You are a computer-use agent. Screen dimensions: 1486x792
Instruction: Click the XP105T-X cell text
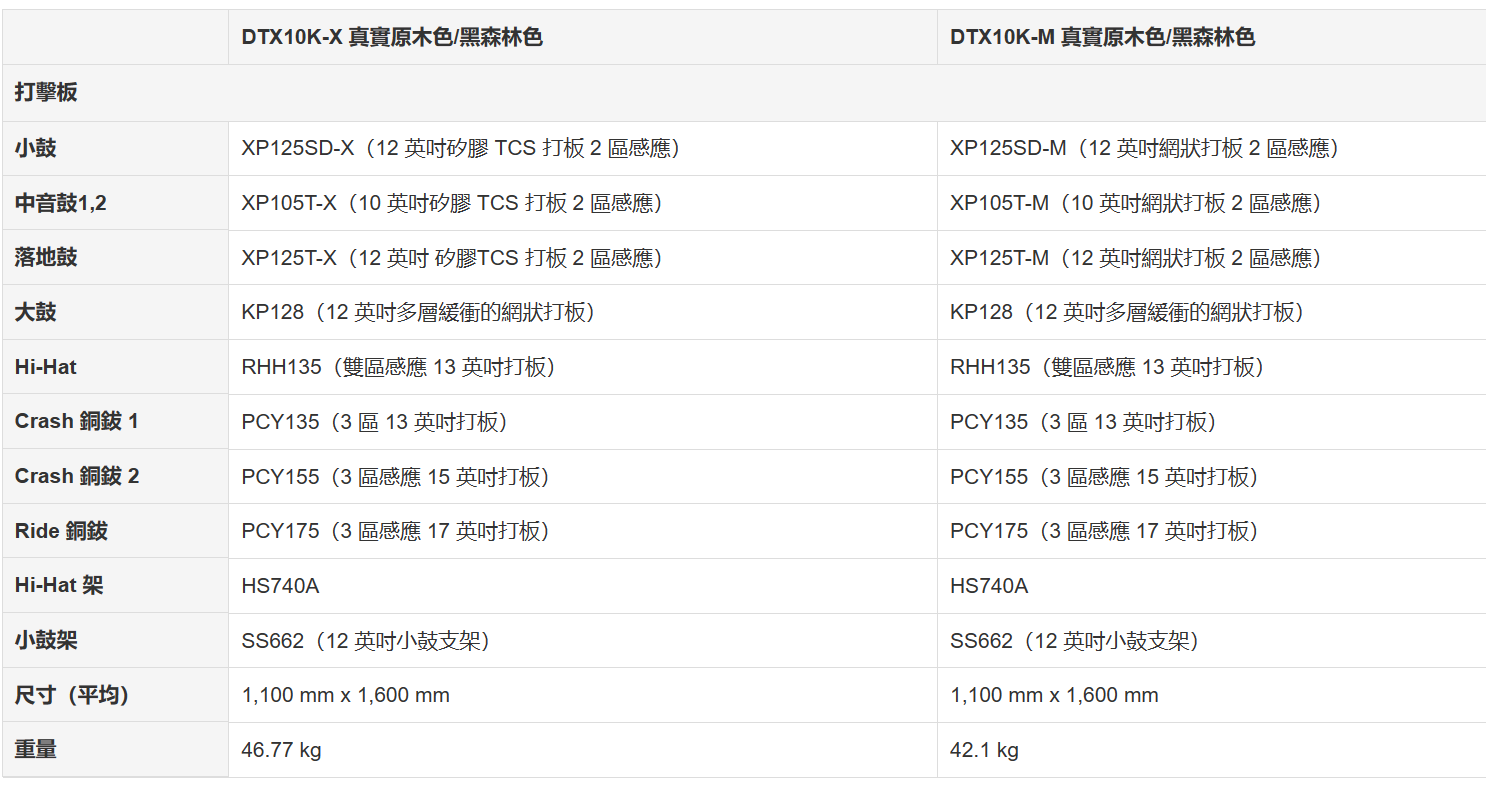(452, 203)
